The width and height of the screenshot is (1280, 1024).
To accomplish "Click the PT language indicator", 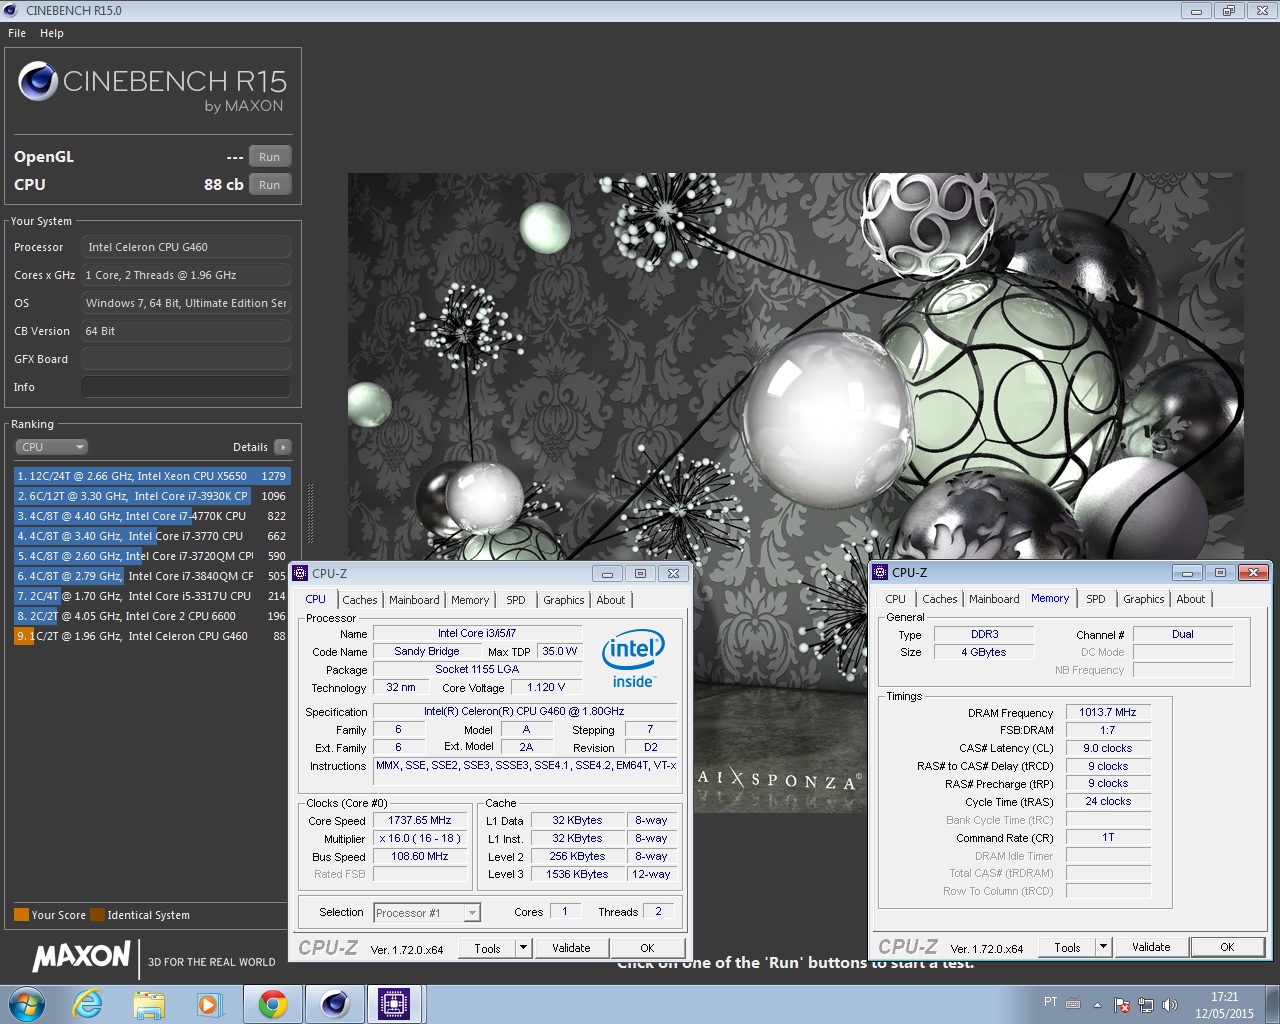I will (1050, 1002).
